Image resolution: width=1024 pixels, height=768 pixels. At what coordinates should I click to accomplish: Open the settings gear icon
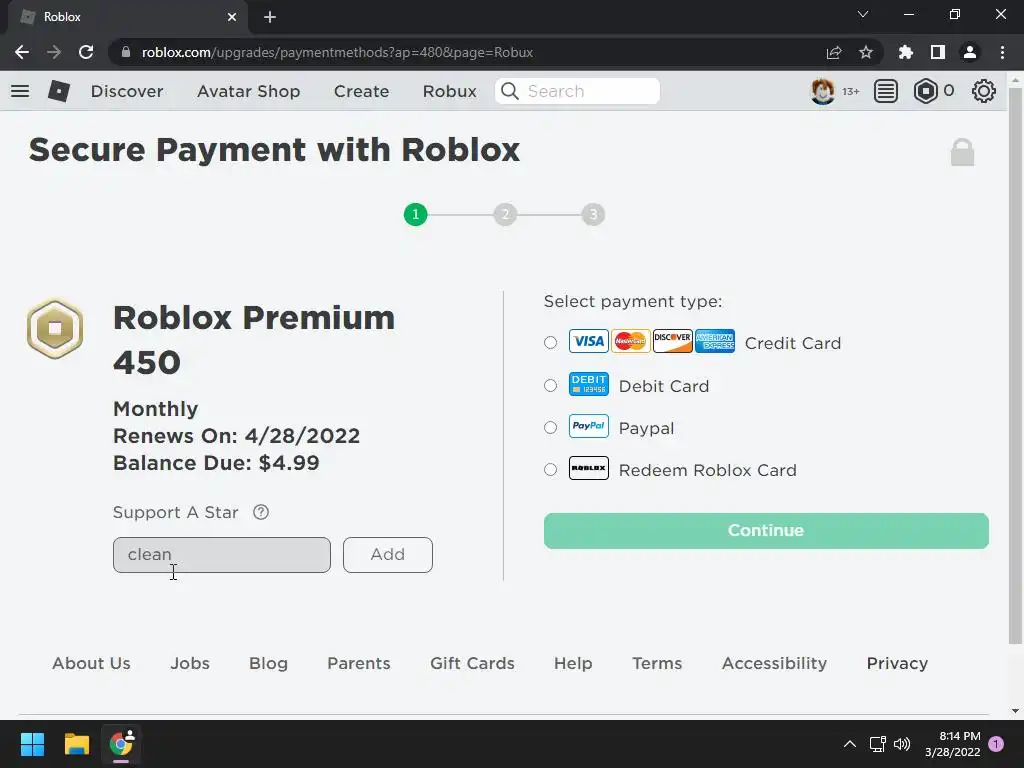984,91
